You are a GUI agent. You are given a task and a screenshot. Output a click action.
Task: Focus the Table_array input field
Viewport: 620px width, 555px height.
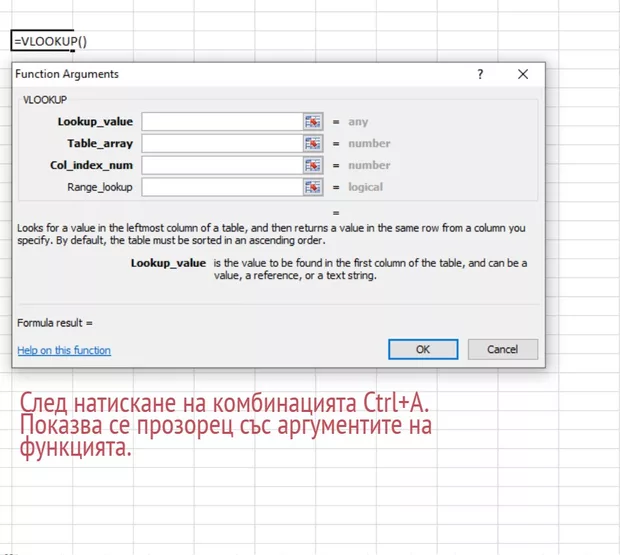(x=222, y=143)
